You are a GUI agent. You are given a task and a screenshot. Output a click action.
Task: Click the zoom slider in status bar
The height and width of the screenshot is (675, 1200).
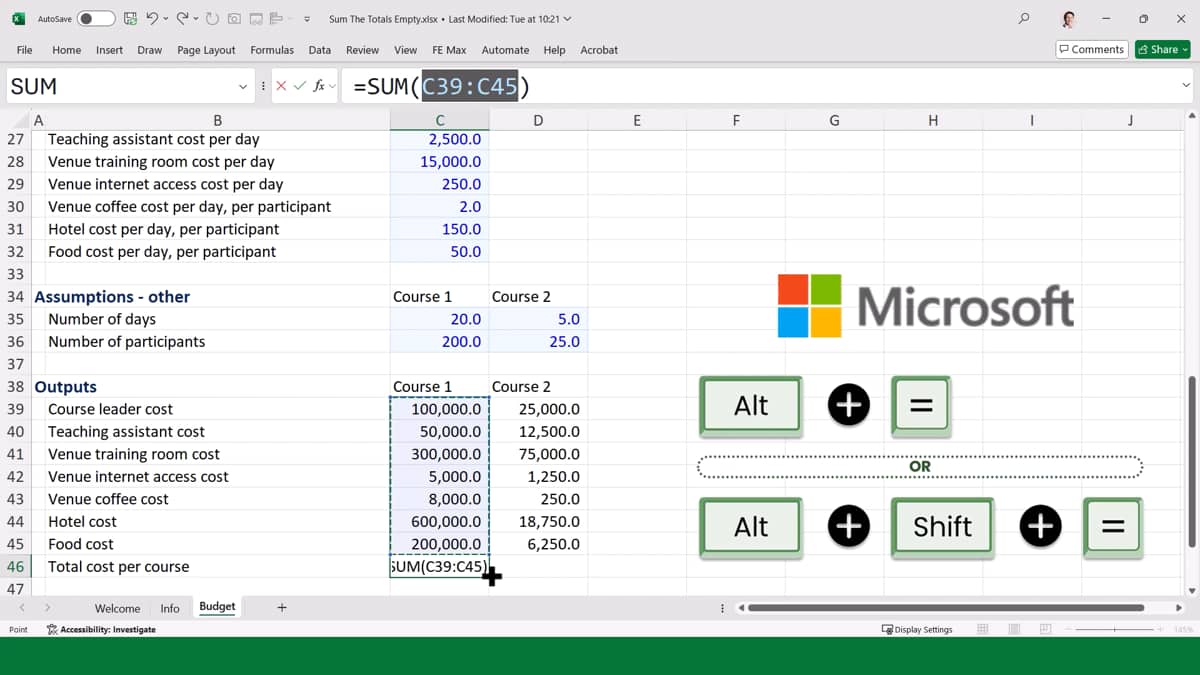[1114, 629]
